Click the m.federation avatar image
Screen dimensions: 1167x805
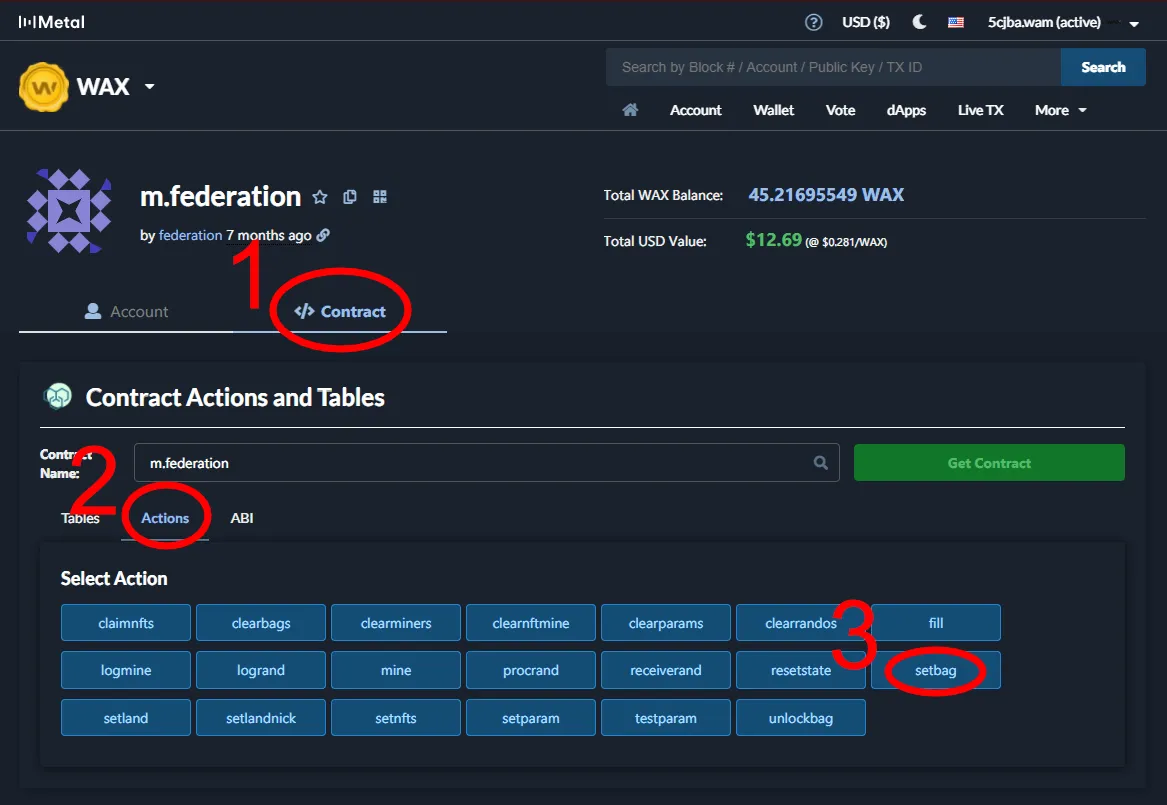coord(69,211)
